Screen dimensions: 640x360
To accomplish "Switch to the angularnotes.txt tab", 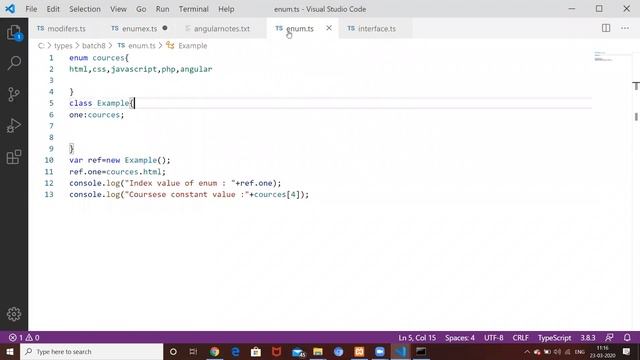I will click(x=222, y=29).
